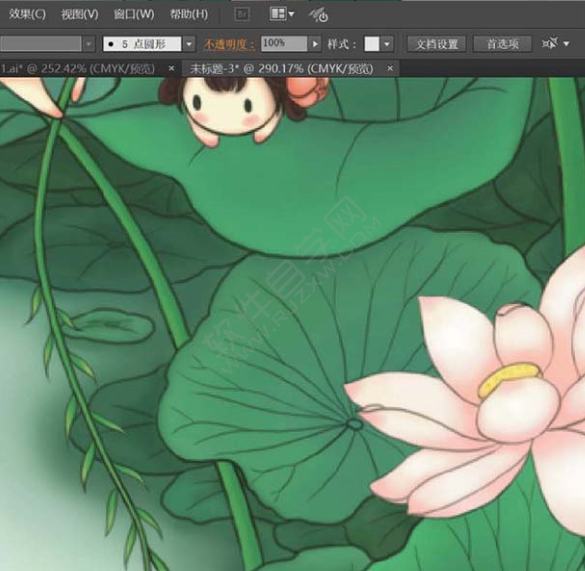
Task: Close the 1.ai document tab
Action: [171, 68]
